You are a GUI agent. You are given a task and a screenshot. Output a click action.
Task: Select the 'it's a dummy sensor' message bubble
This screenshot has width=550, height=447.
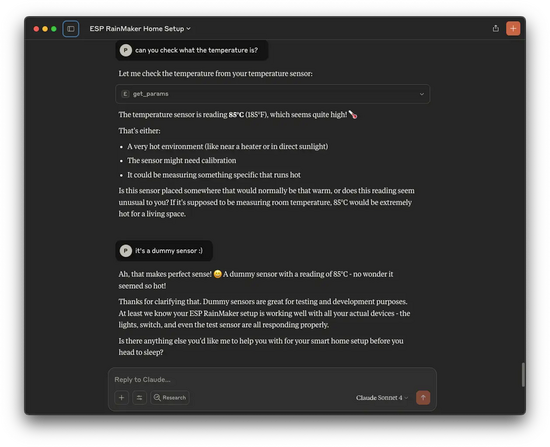point(164,251)
